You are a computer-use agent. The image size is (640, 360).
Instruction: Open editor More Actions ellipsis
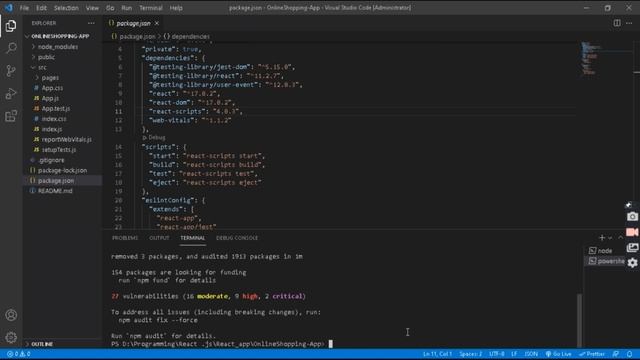[629, 23]
